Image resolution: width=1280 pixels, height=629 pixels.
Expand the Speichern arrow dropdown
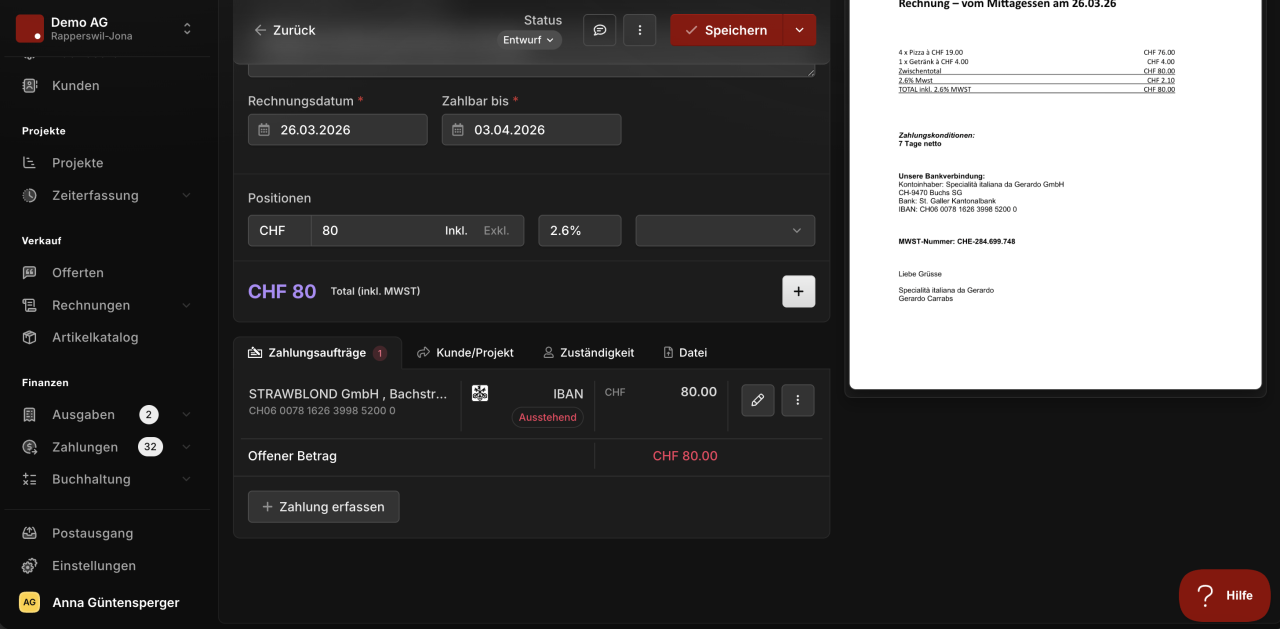click(x=799, y=30)
